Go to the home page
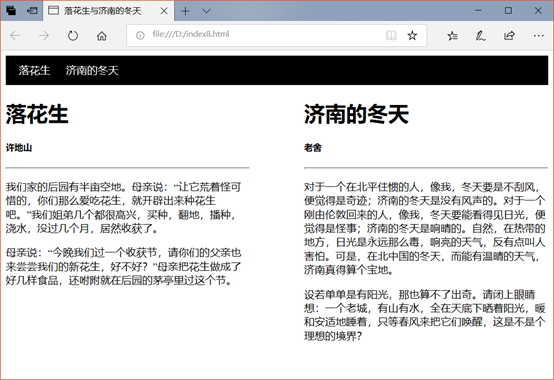This screenshot has height=380, width=554. click(x=102, y=36)
